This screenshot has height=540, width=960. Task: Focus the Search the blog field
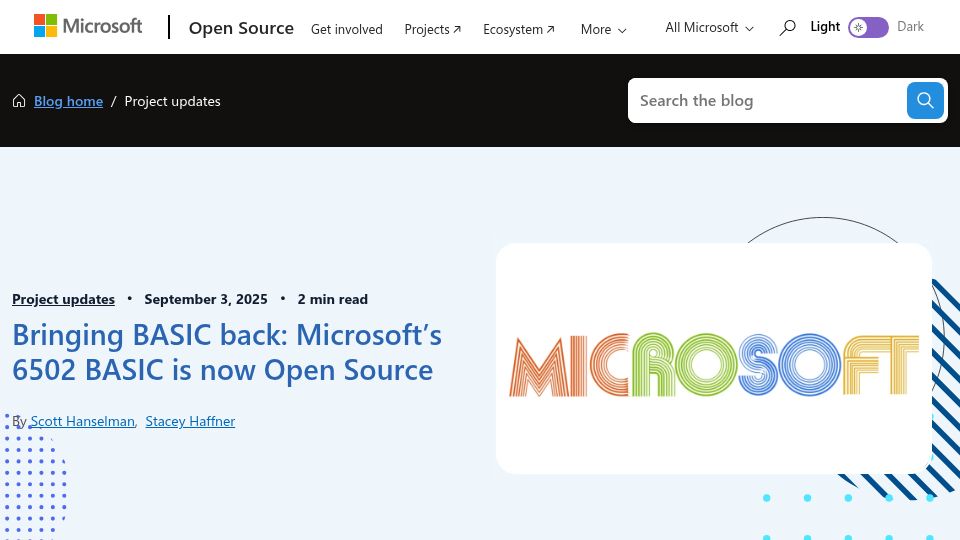click(767, 100)
